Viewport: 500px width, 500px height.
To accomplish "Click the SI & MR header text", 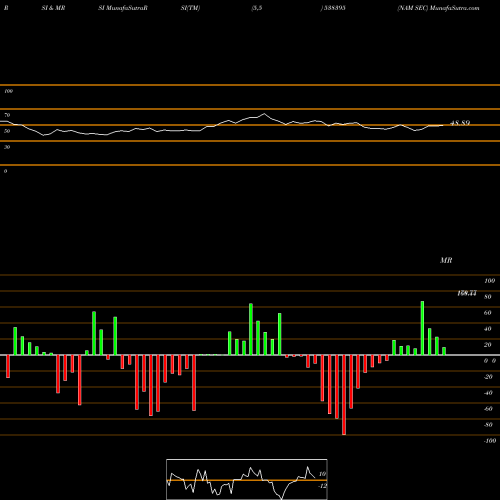I will tap(53, 8).
